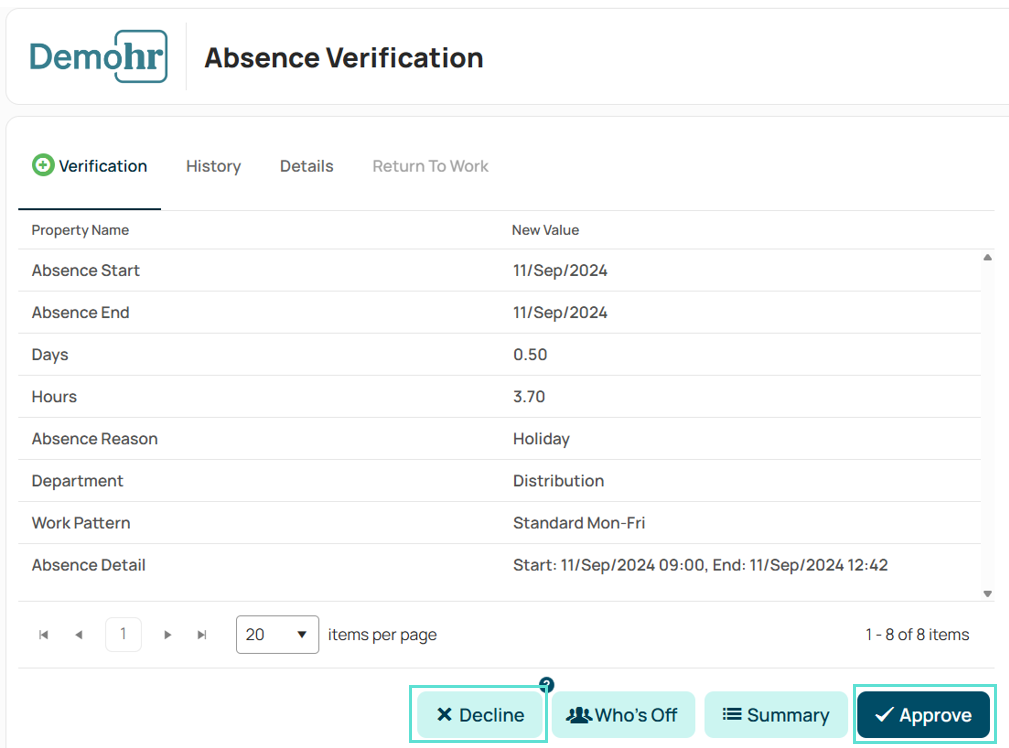This screenshot has height=748, width=1009.
Task: Decline the absence request
Action: pos(479,715)
